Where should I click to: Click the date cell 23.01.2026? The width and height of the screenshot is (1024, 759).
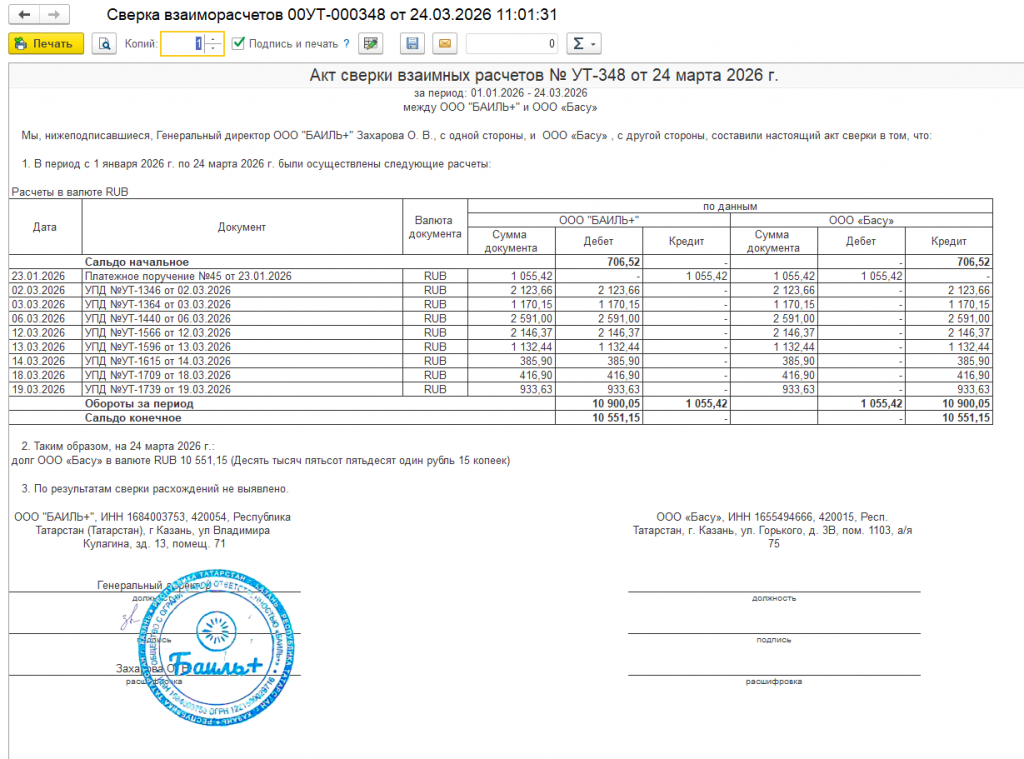(x=45, y=276)
